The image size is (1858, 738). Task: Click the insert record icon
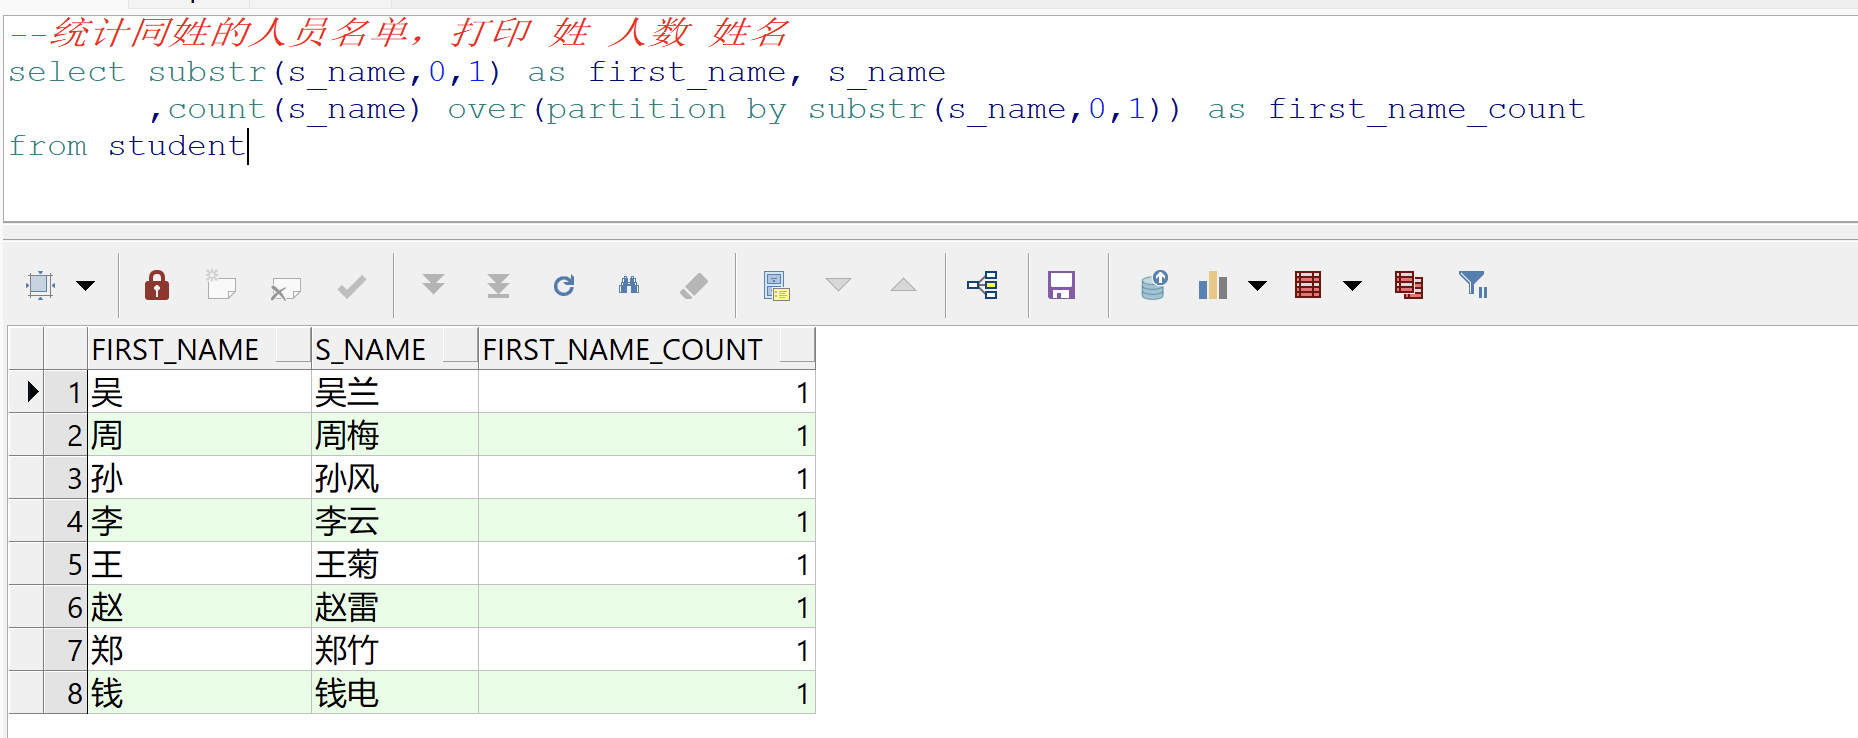(221, 286)
